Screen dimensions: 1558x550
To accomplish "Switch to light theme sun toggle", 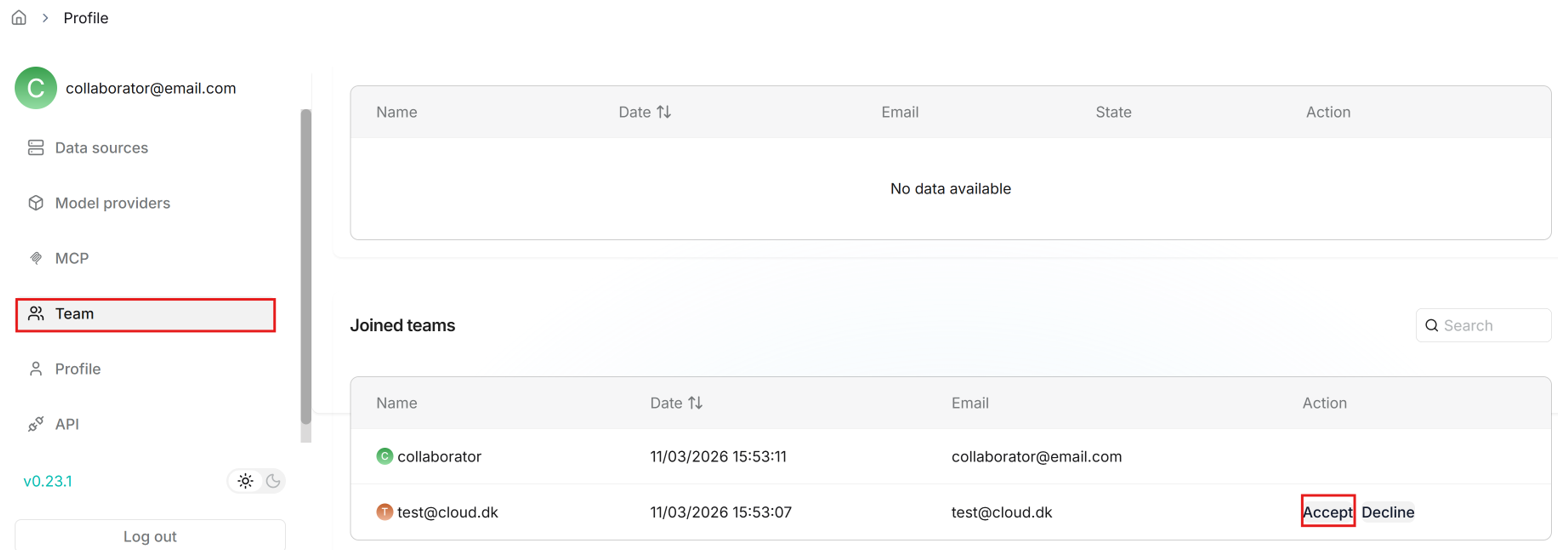I will coord(245,481).
